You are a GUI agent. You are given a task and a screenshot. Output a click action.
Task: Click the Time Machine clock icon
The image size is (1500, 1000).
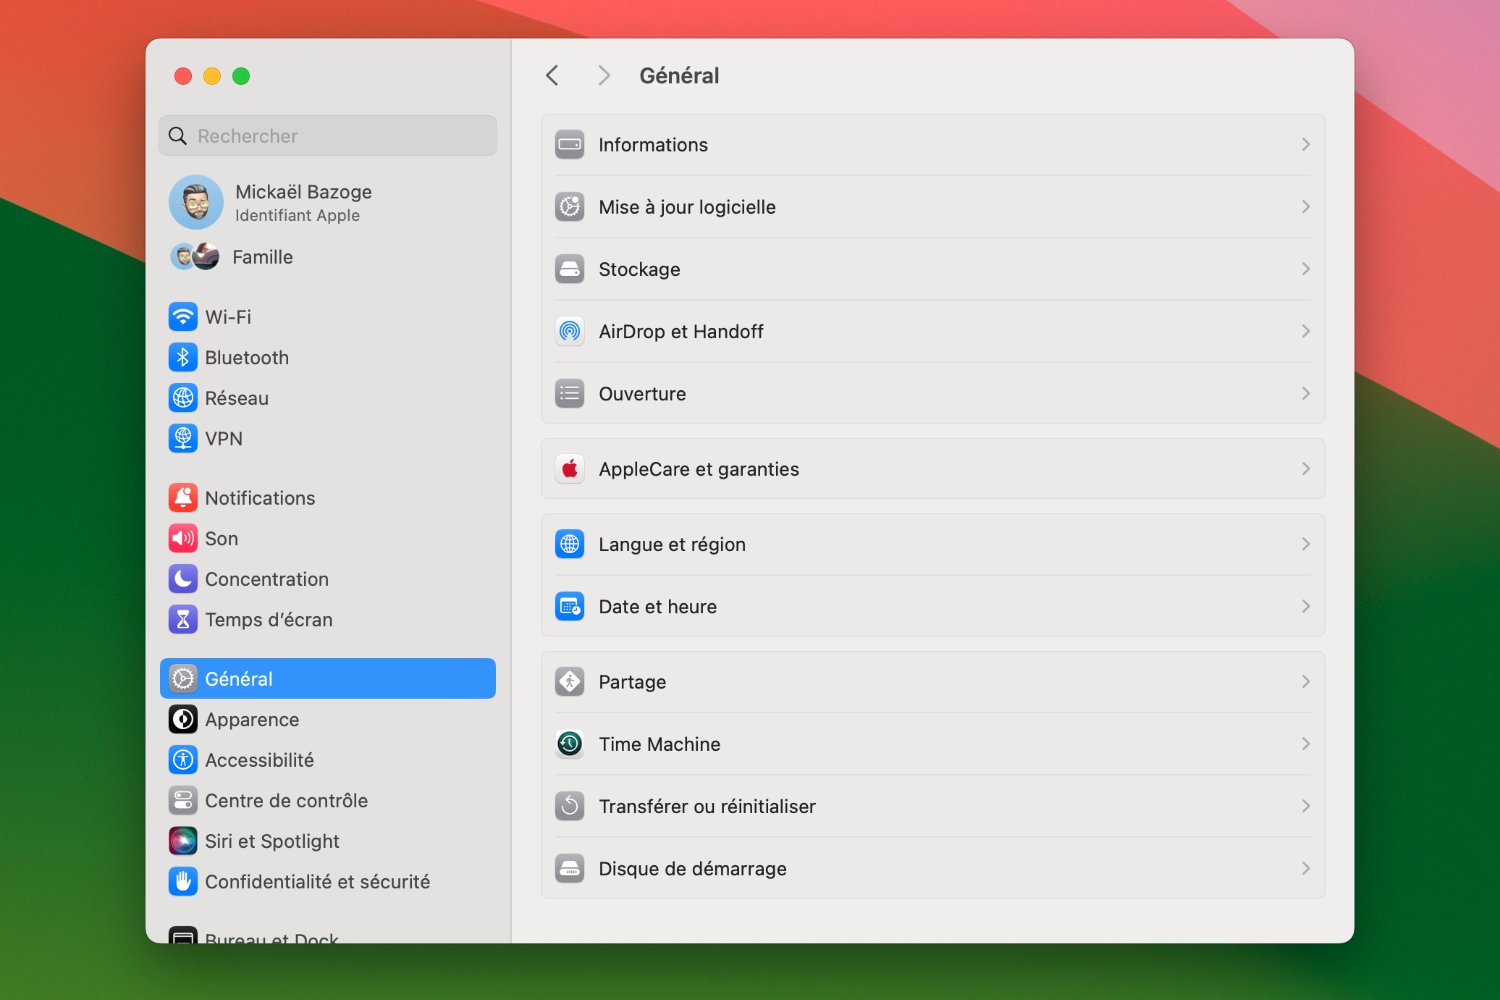[570, 744]
